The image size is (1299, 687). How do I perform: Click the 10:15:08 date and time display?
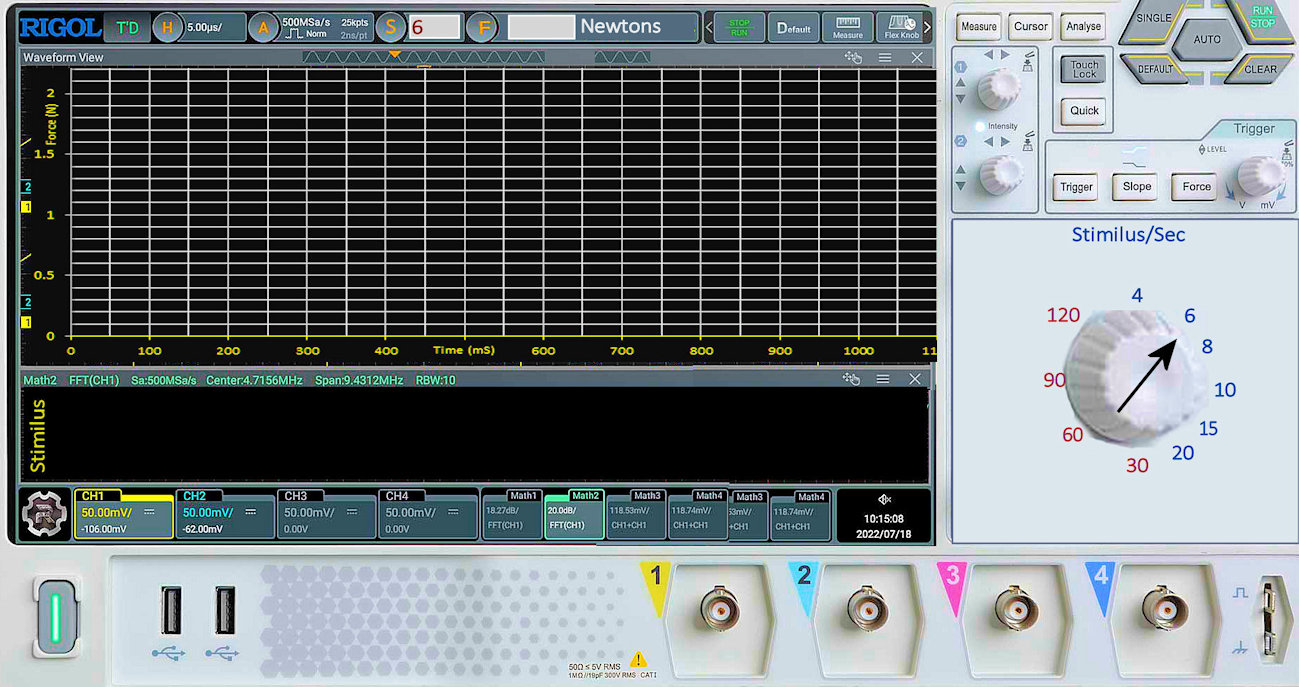click(x=884, y=526)
